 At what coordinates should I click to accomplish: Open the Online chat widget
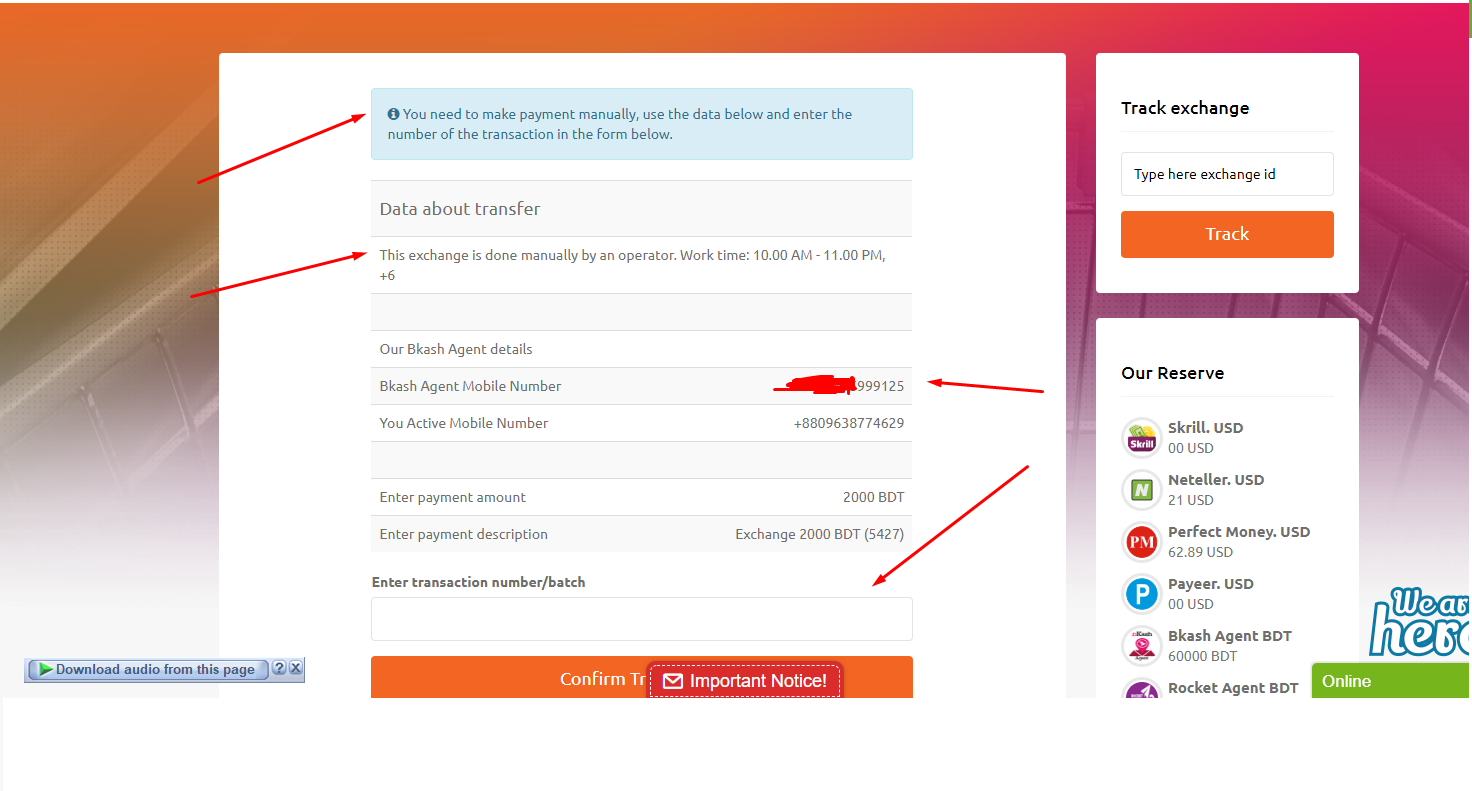1391,680
